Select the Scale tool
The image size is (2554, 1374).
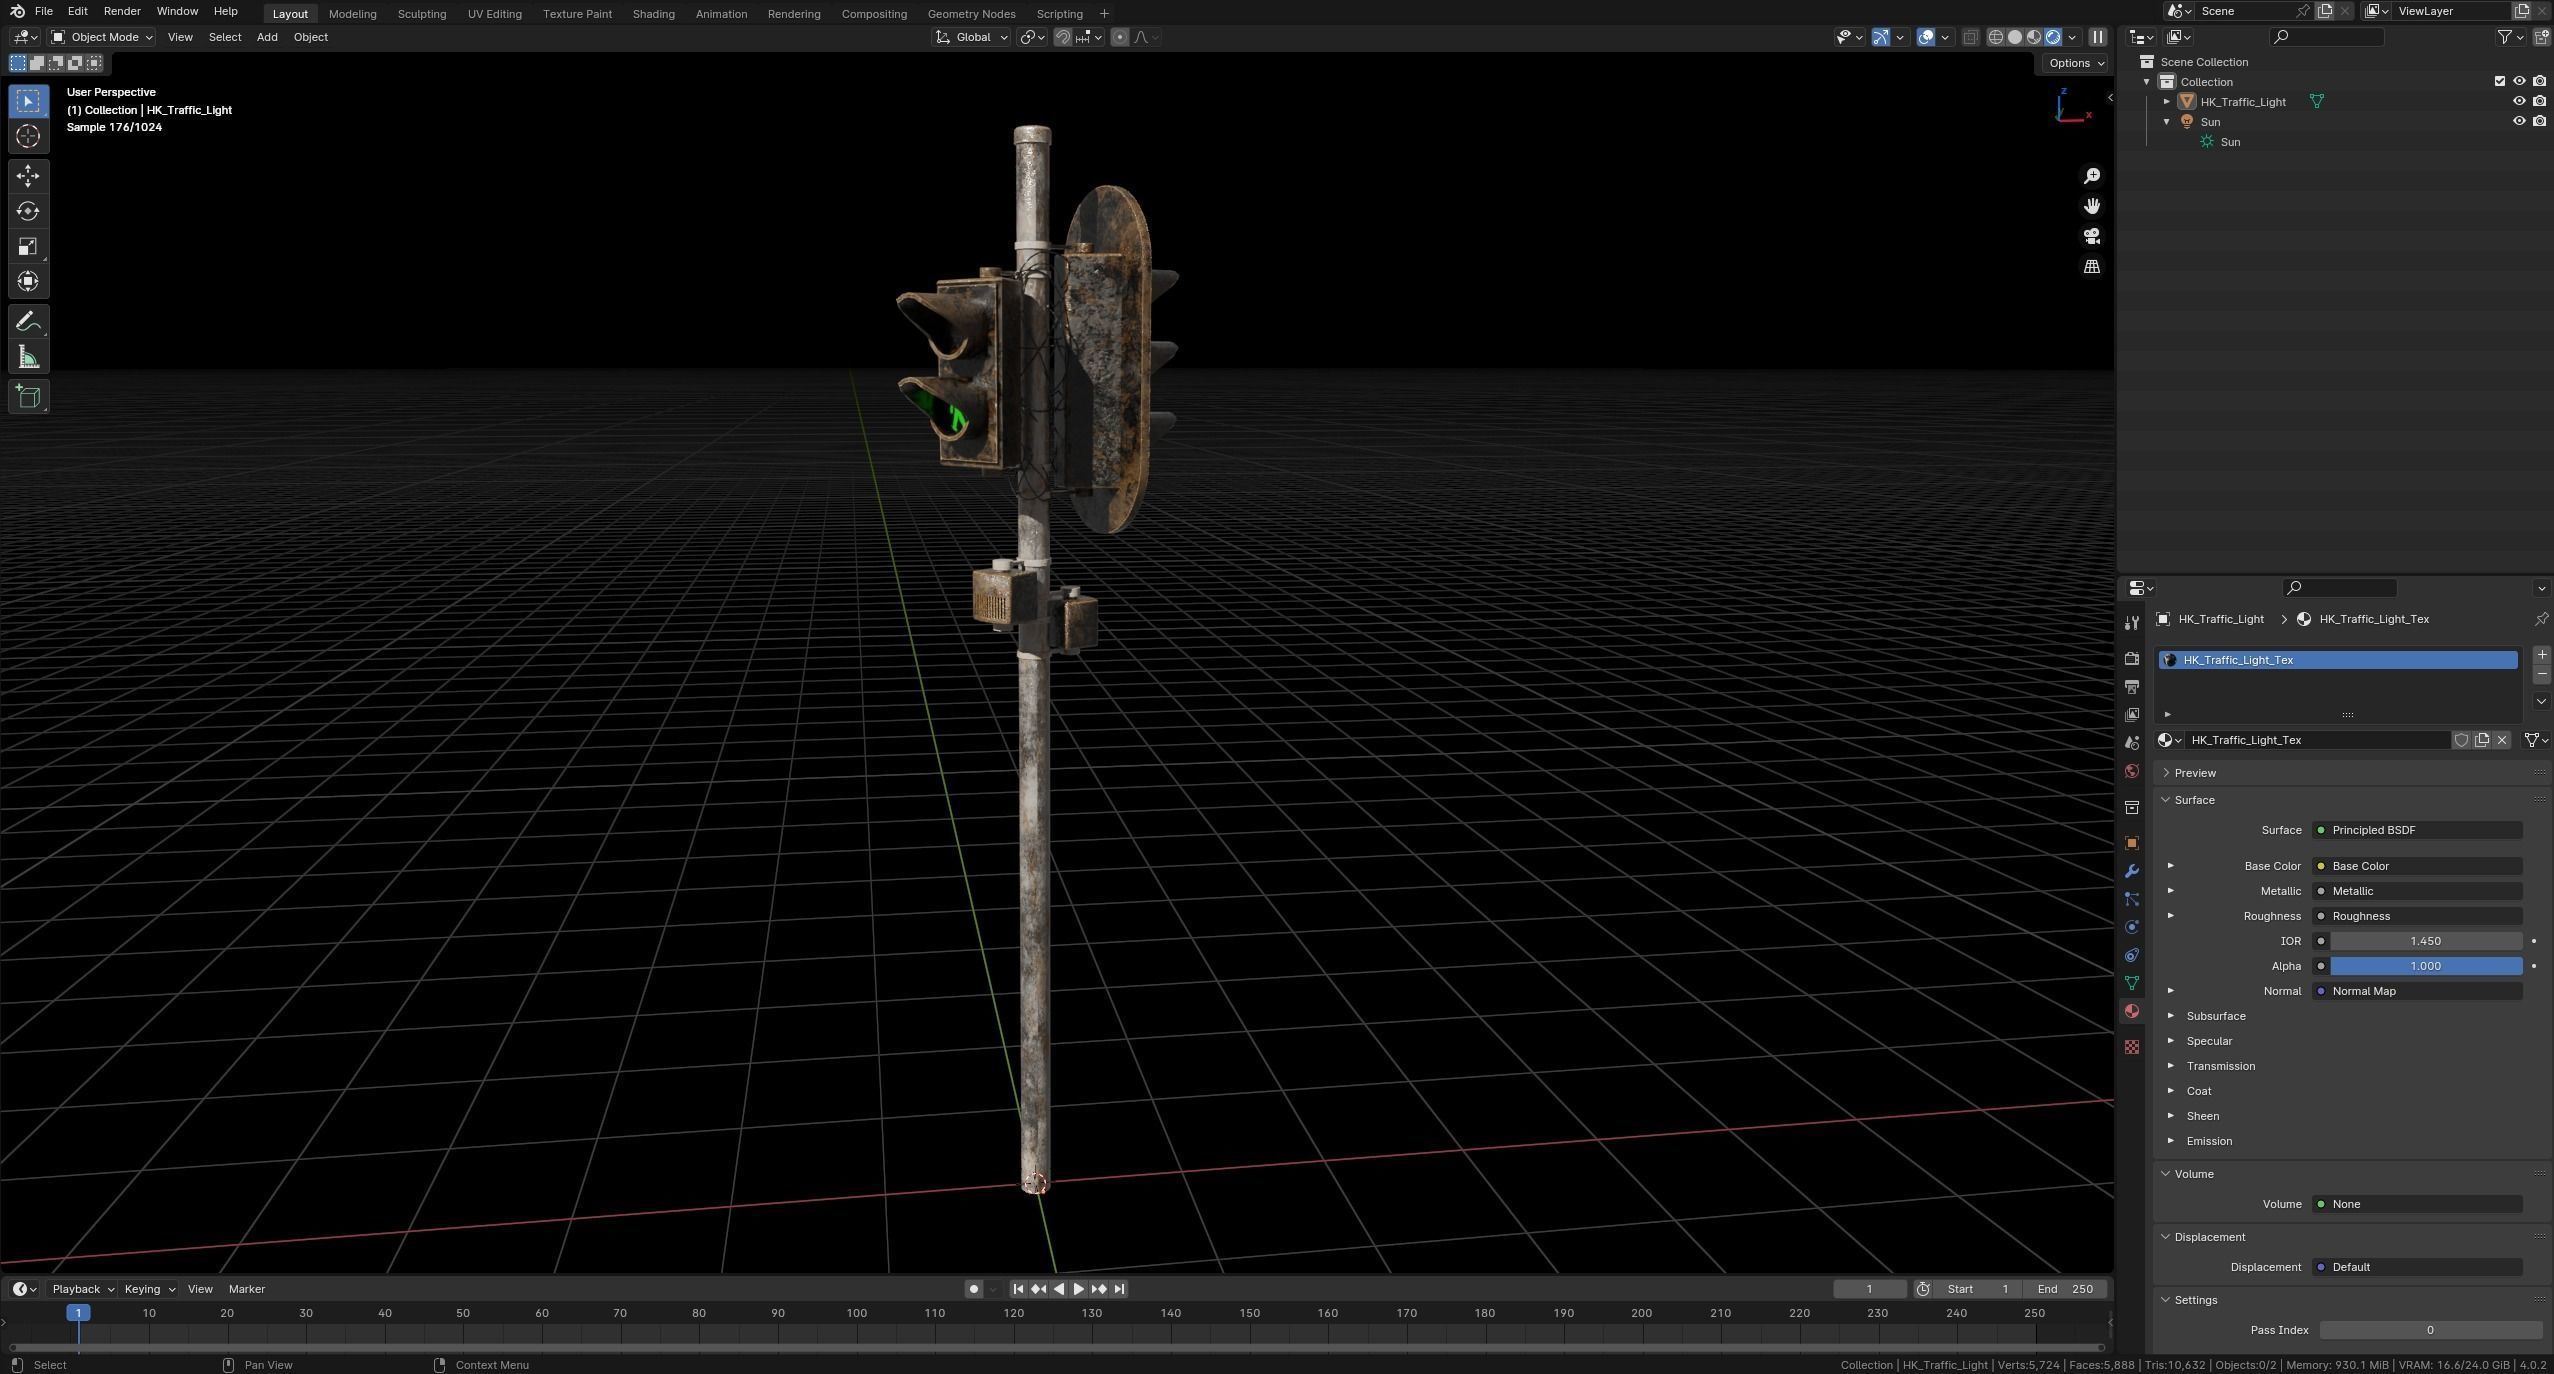pos(28,246)
